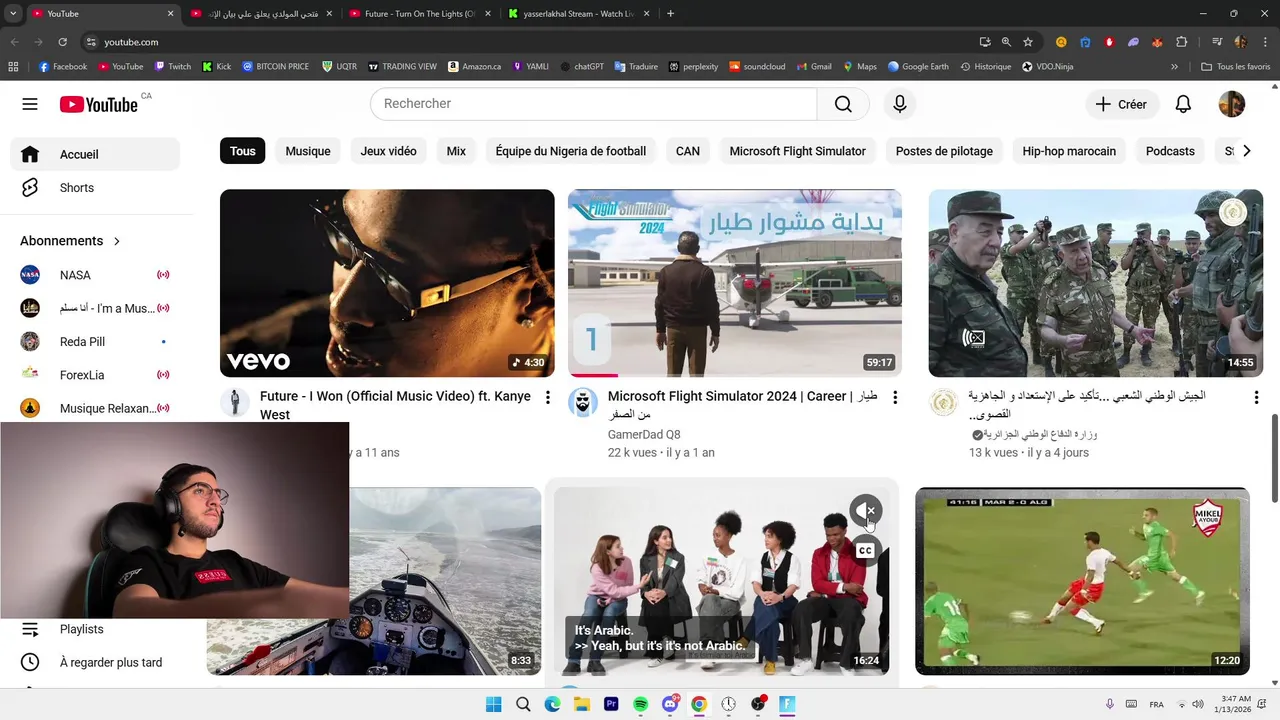Select Hip-hop marocain chip
This screenshot has height=720, width=1280.
click(x=1069, y=151)
